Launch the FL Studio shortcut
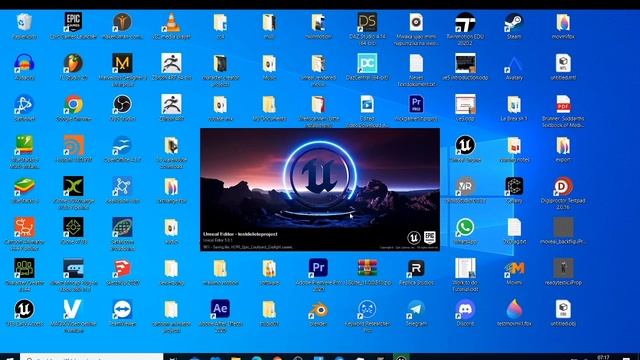640x360 pixels. pos(73,63)
